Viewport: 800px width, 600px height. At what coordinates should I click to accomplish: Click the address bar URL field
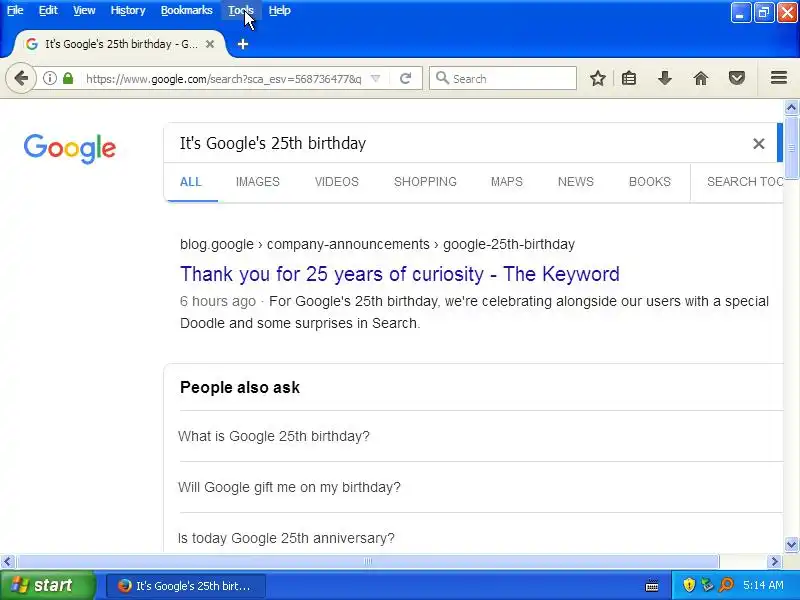pyautogui.click(x=223, y=79)
